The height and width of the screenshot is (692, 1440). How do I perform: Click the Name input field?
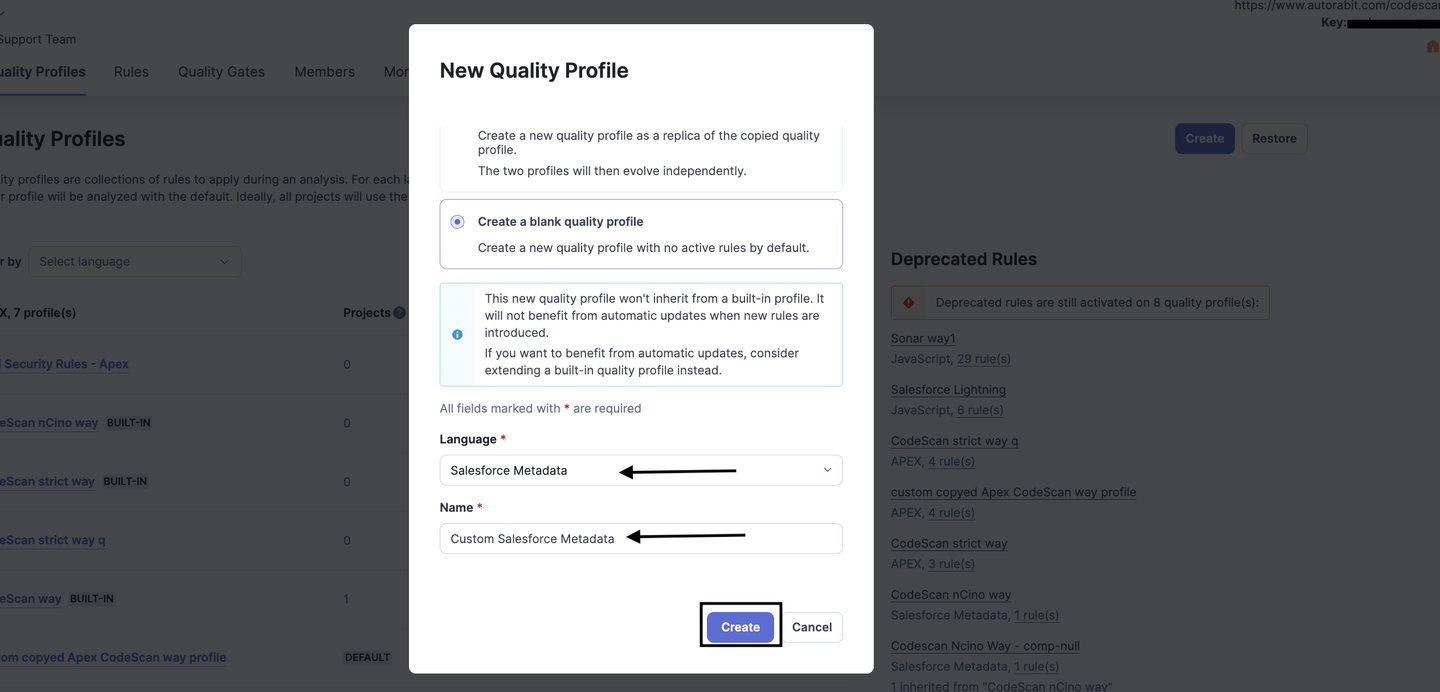click(640, 538)
